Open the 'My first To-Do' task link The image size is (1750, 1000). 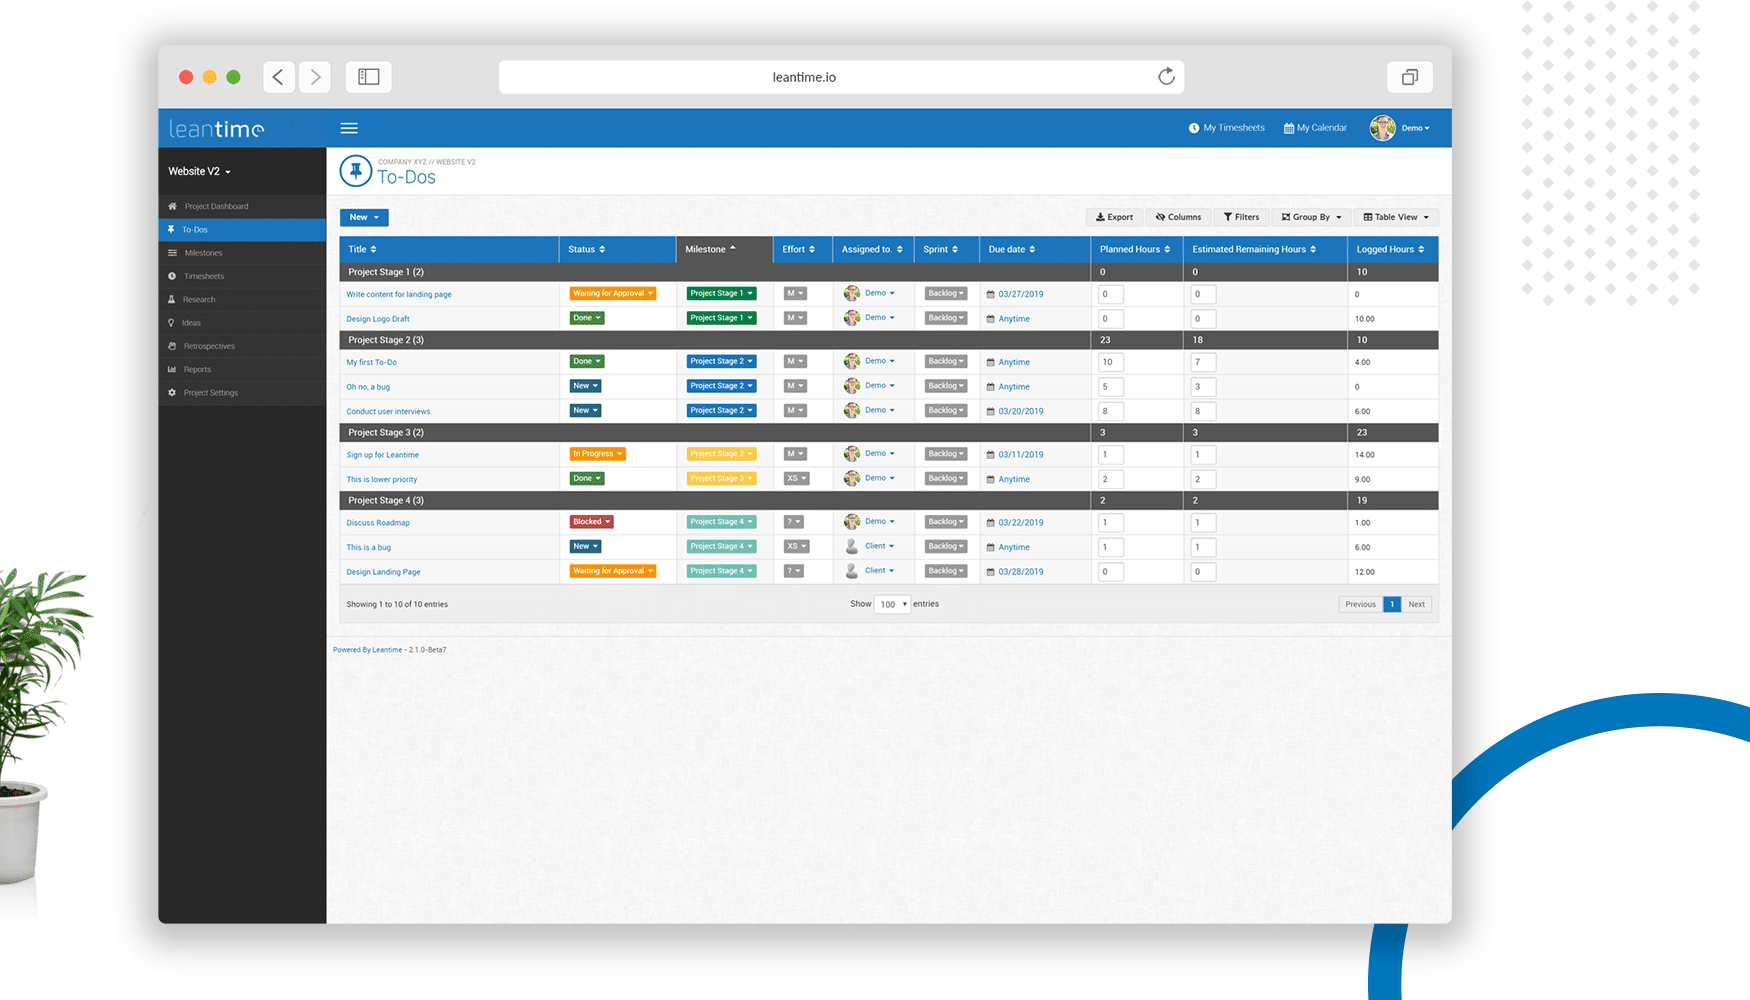[372, 362]
